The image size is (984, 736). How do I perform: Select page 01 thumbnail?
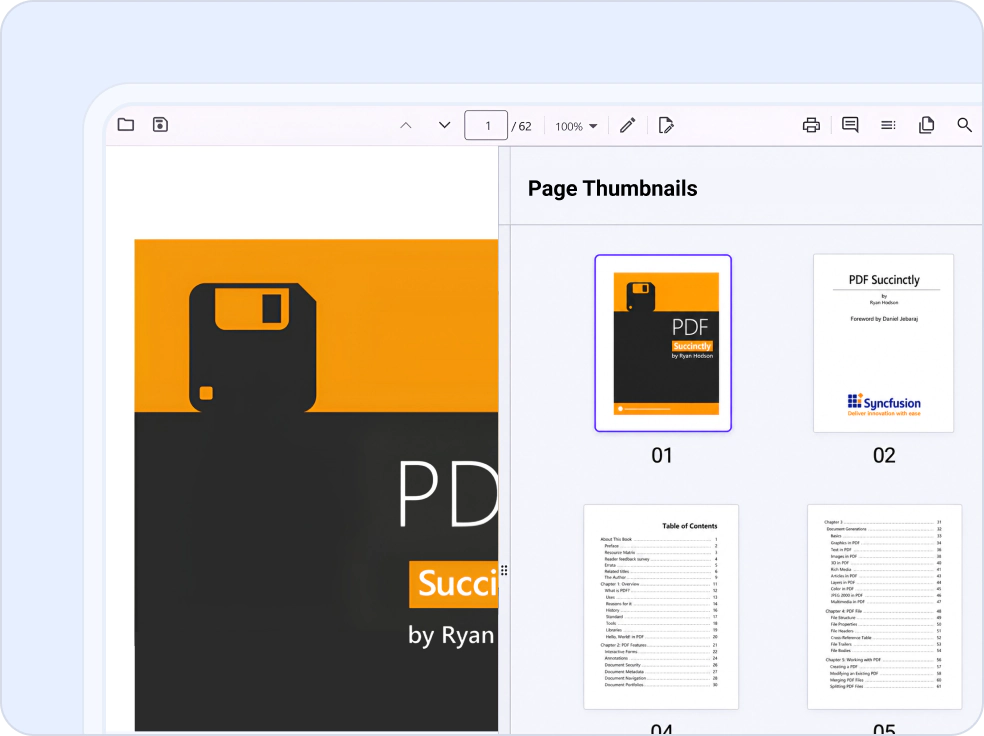coord(663,343)
